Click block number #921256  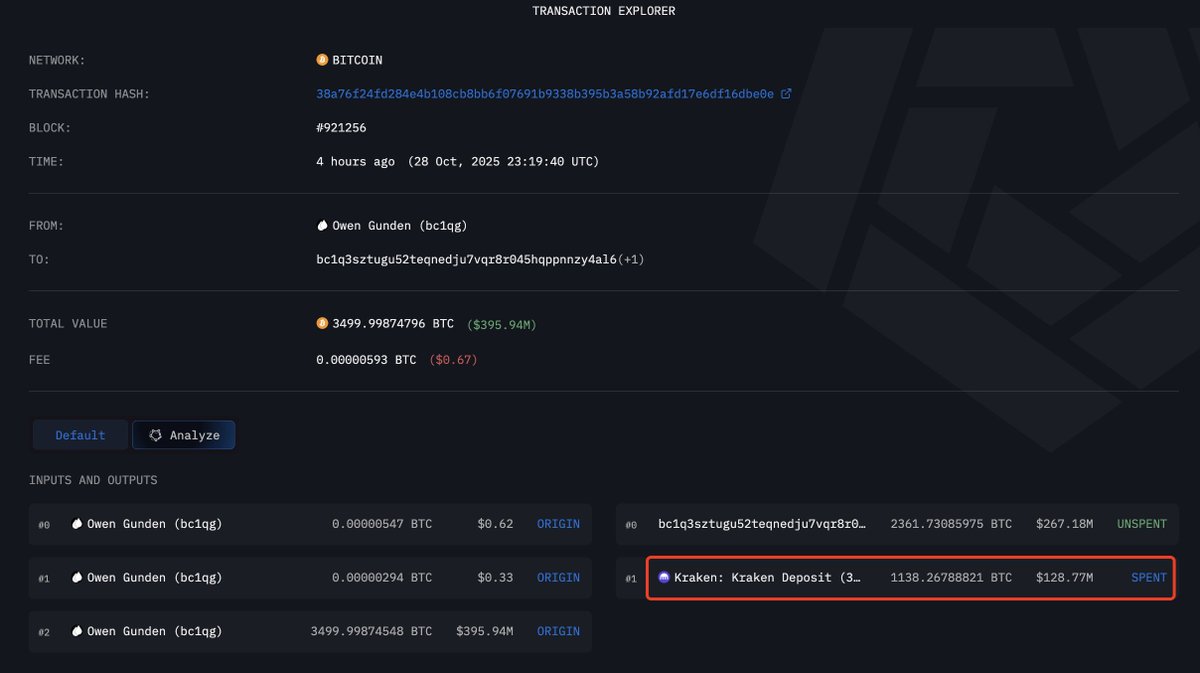click(x=344, y=128)
